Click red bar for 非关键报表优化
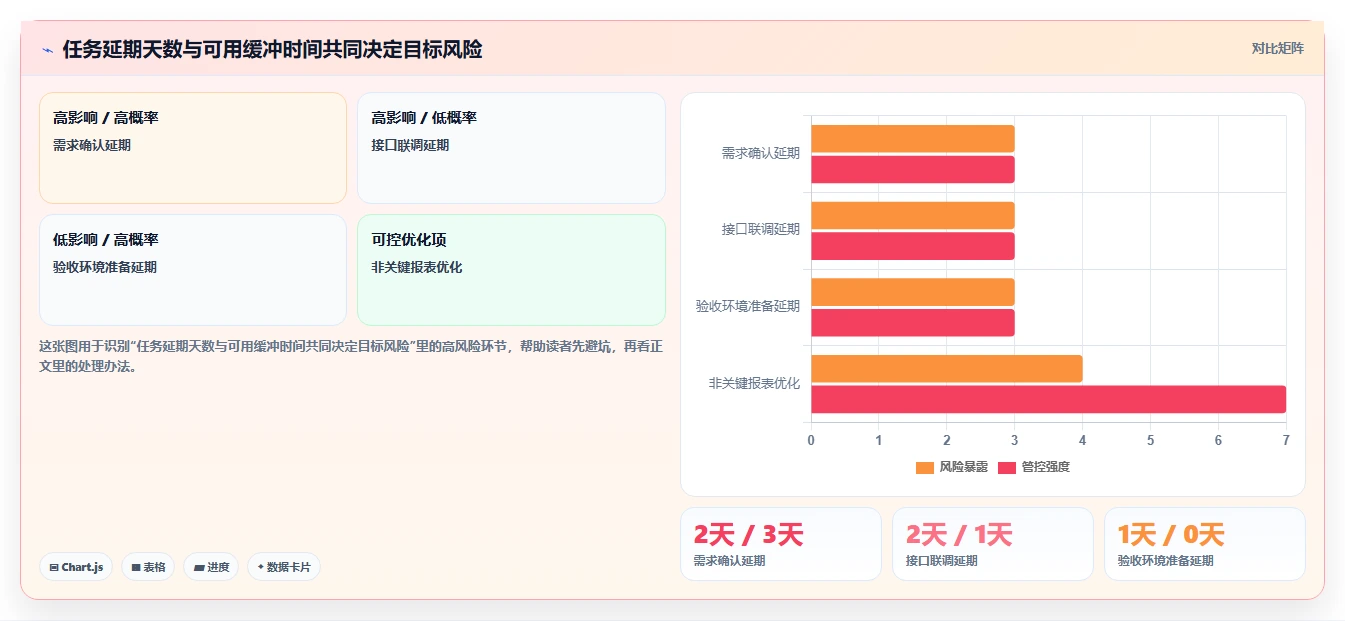Viewport: 1345px width, 621px height. pyautogui.click(x=1048, y=399)
